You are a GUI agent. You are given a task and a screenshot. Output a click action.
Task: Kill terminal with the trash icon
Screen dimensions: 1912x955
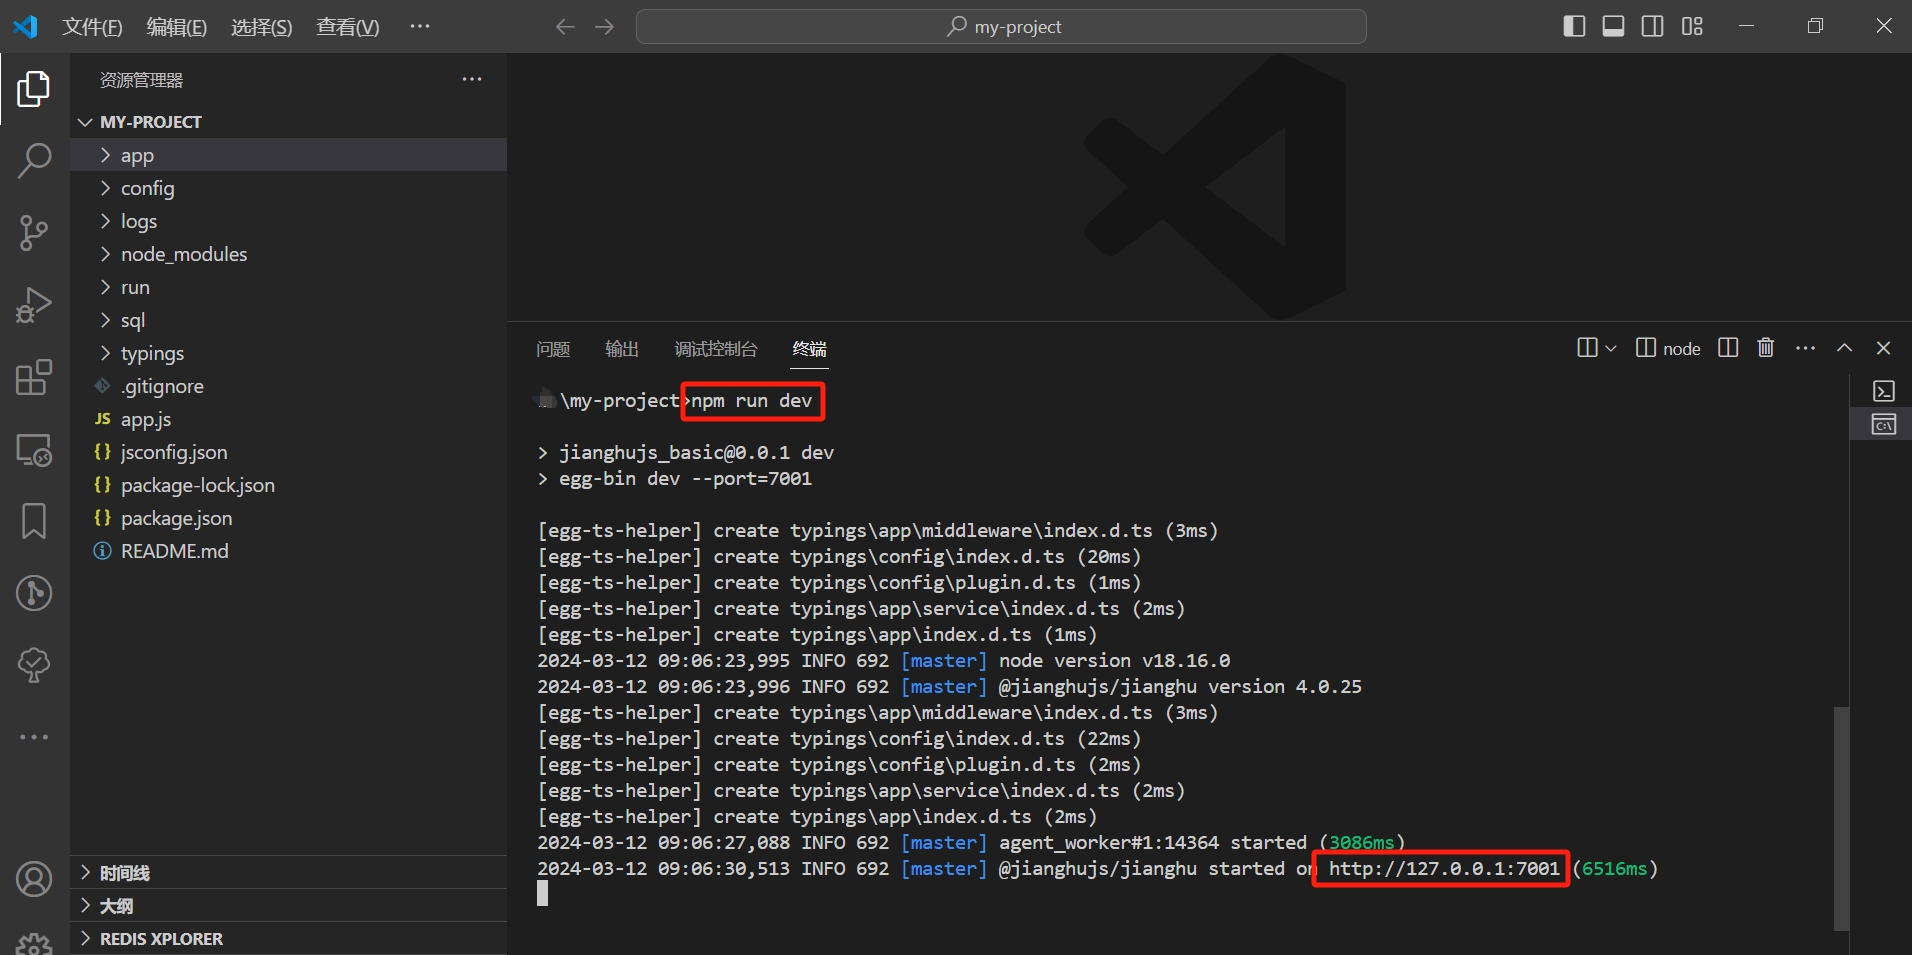[x=1766, y=348]
